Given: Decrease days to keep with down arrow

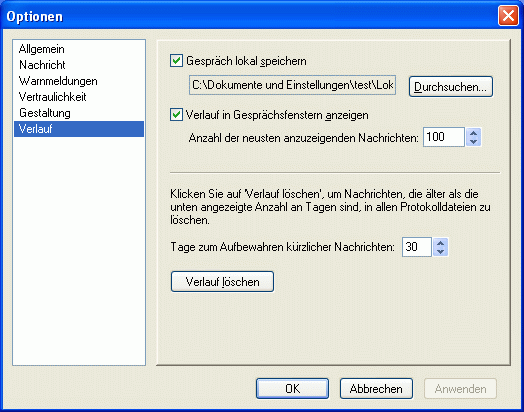Looking at the screenshot, I should click(x=440, y=251).
